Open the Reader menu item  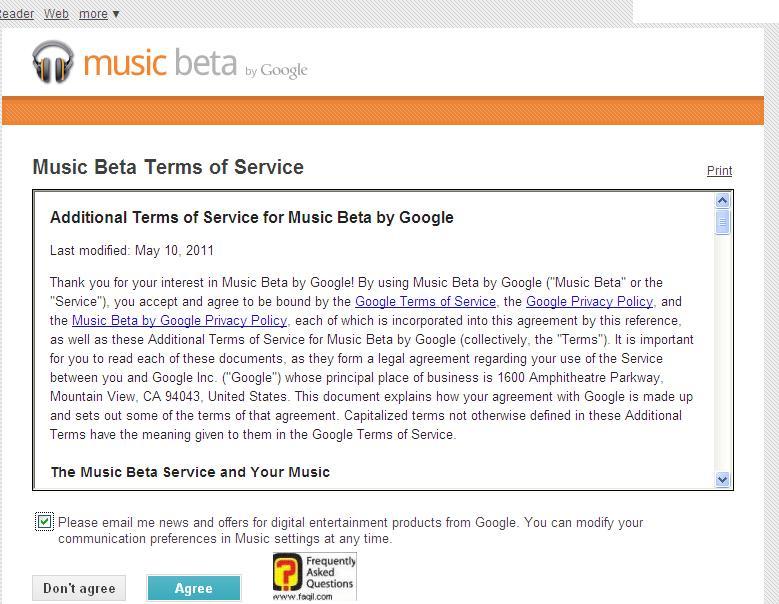coord(17,14)
